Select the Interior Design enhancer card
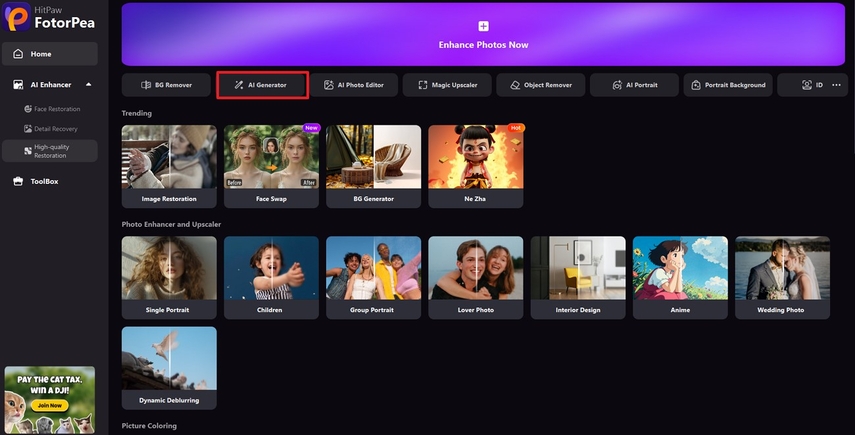 578,277
